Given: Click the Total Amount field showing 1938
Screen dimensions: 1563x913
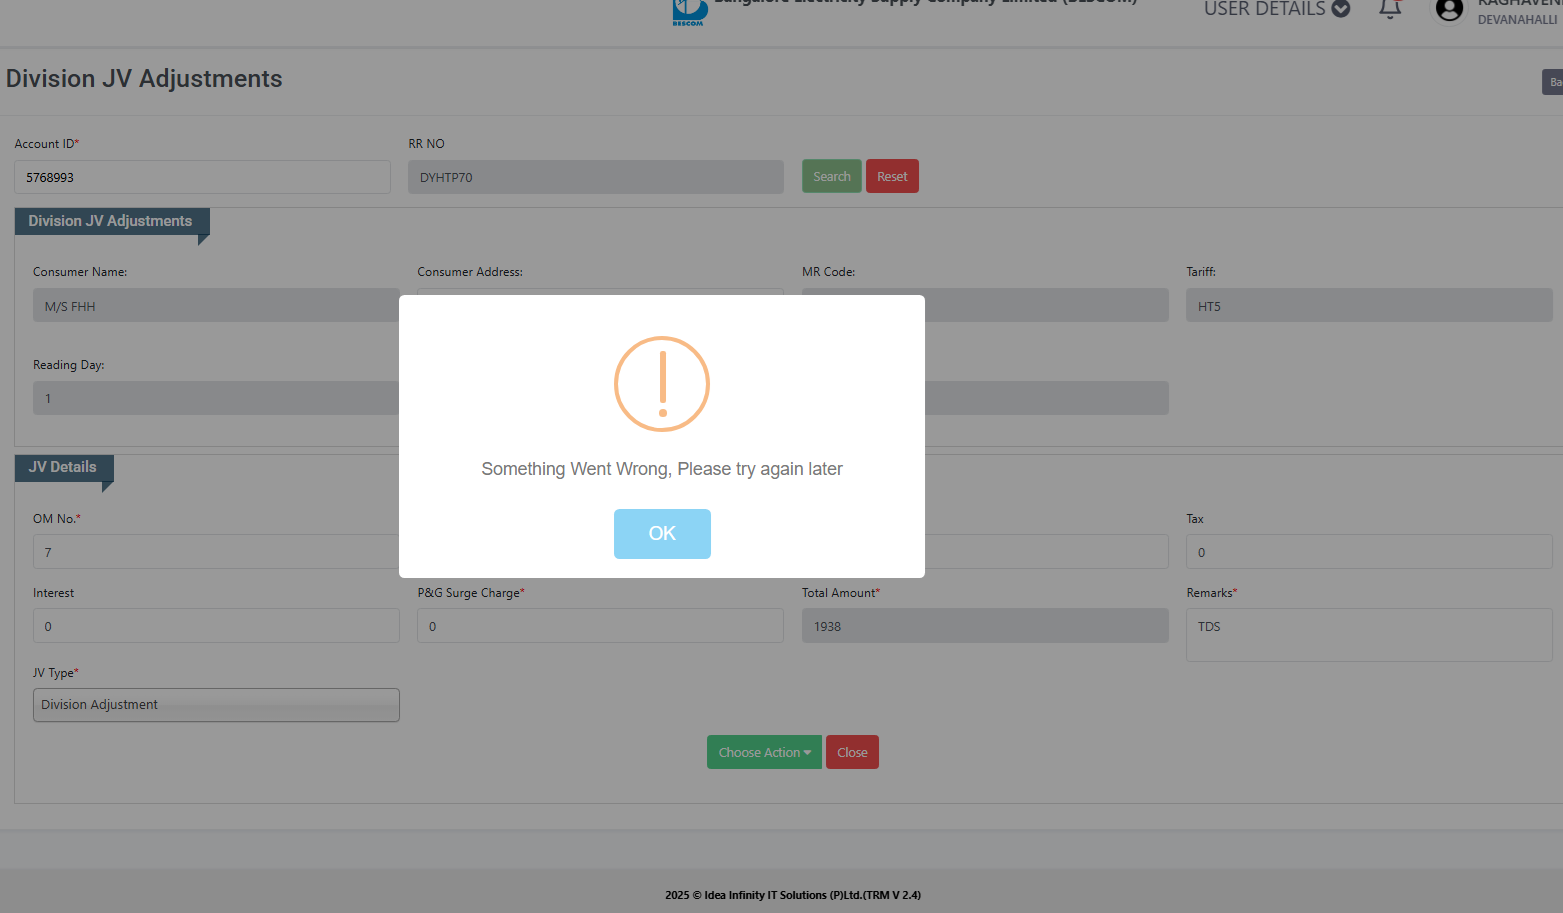Looking at the screenshot, I should coord(985,626).
